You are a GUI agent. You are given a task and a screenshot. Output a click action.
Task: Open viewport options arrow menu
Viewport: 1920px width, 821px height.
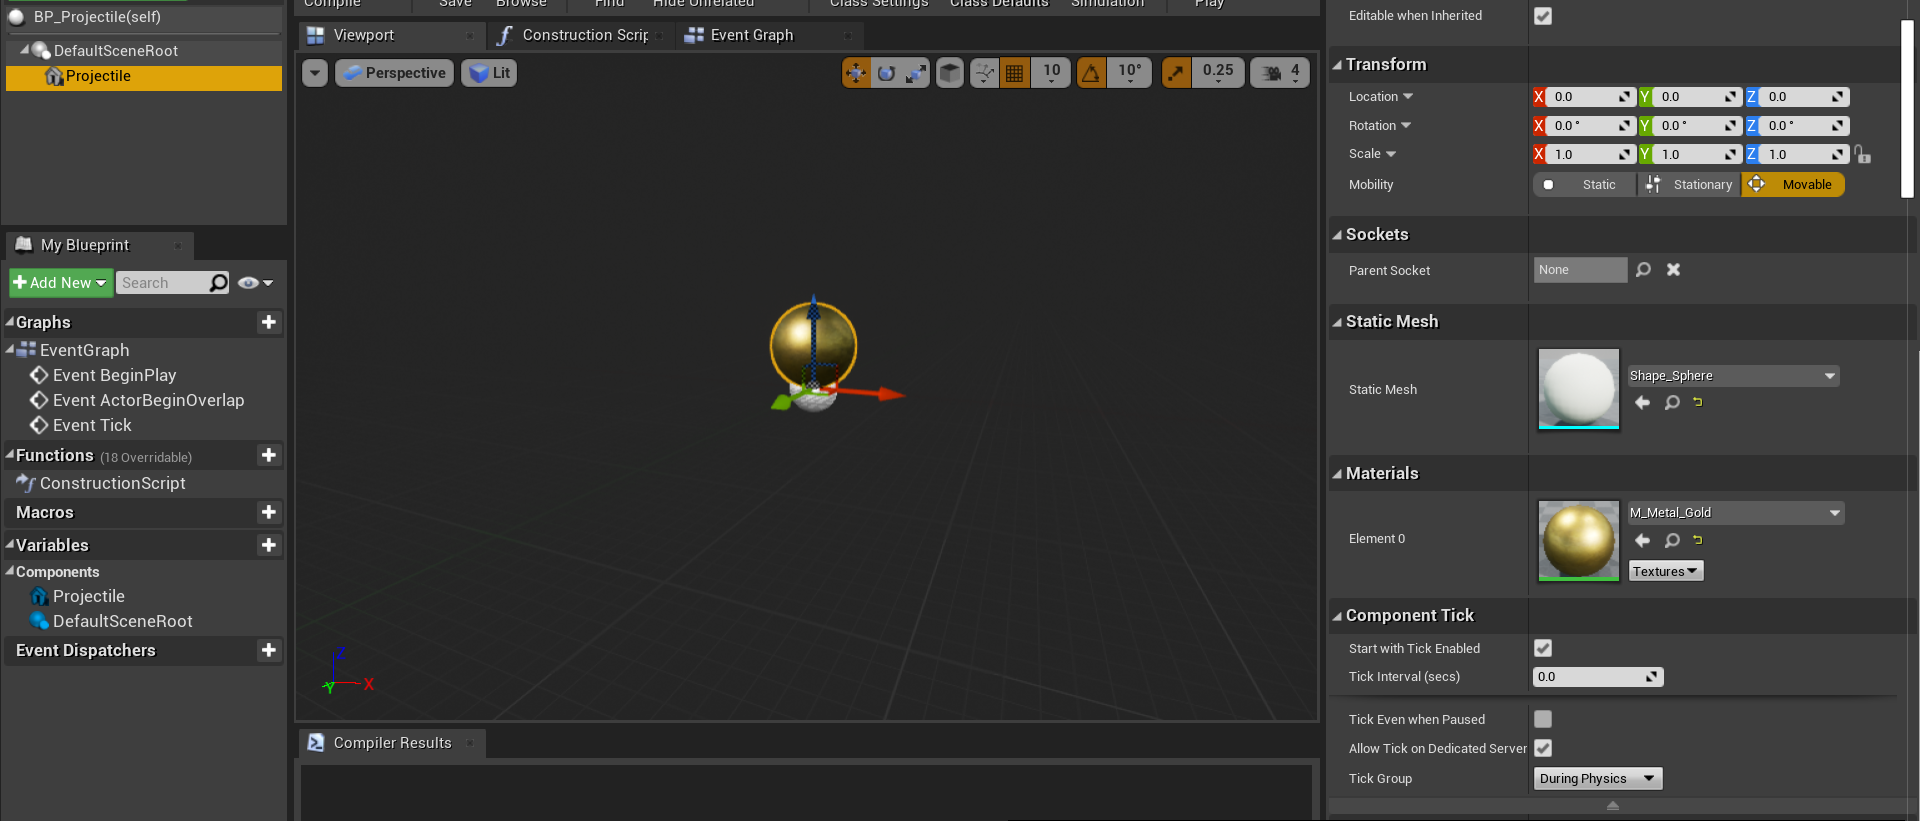(315, 73)
